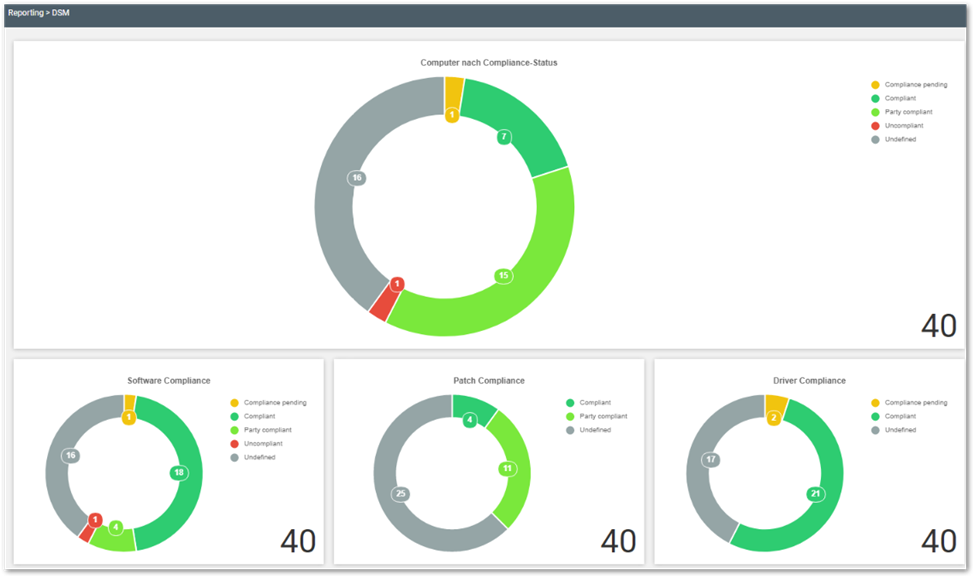This screenshot has height=577, width=974.
Task: Click value badge 21 in Driver Compliance donut
Action: click(x=816, y=494)
